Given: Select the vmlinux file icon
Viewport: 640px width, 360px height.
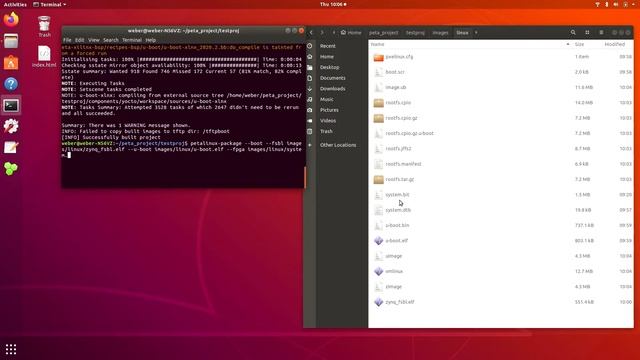Looking at the screenshot, I should point(378,271).
